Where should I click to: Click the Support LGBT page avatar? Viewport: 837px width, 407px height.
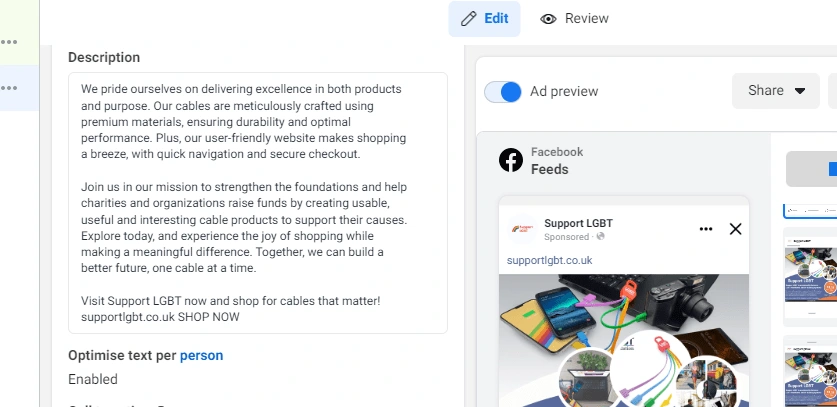[x=522, y=229]
